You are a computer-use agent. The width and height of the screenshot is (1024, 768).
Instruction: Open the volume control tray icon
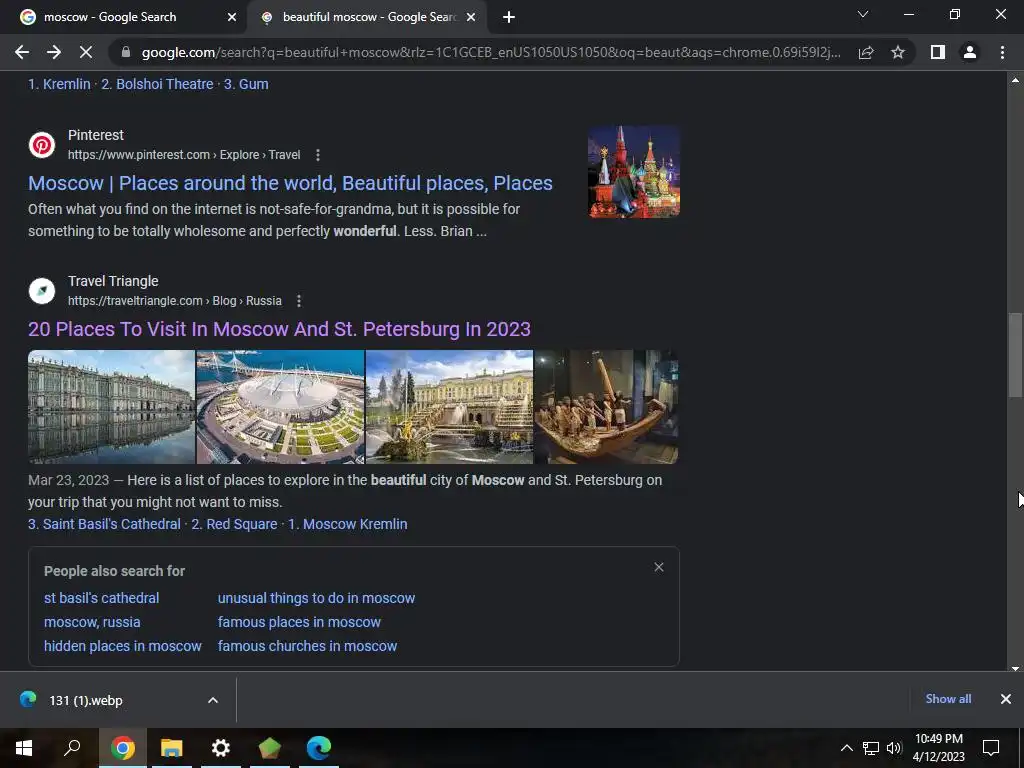pos(894,748)
